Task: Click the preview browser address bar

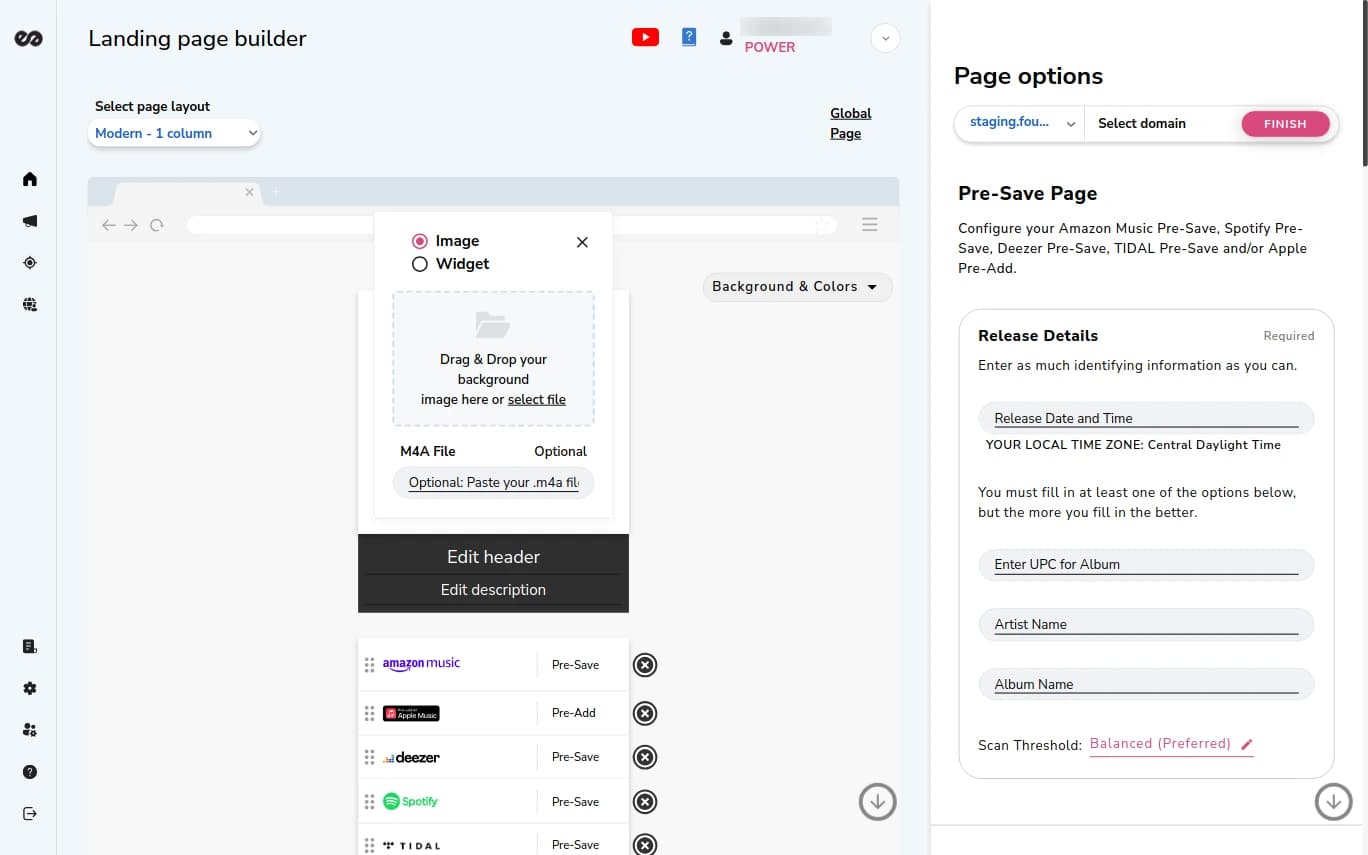Action: [x=512, y=225]
